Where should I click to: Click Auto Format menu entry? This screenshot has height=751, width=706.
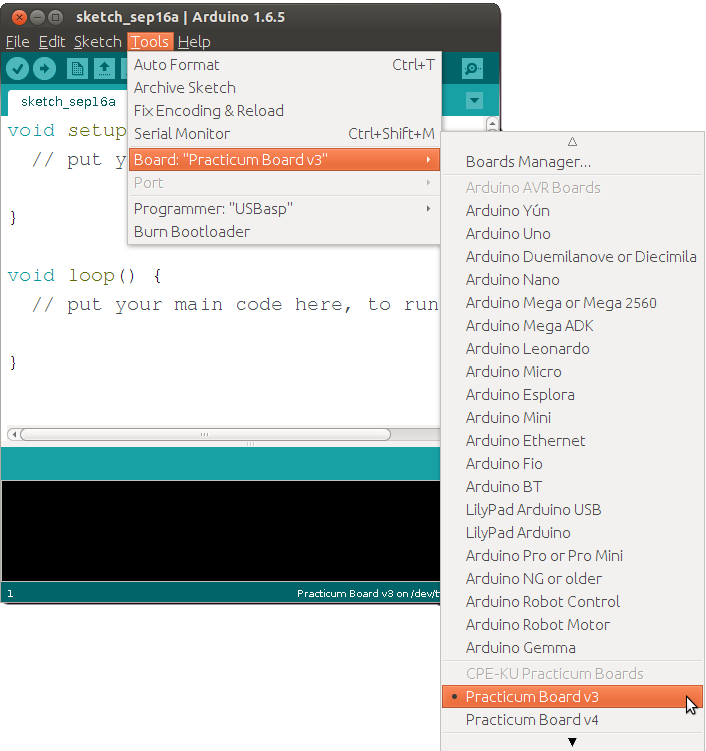pos(177,65)
